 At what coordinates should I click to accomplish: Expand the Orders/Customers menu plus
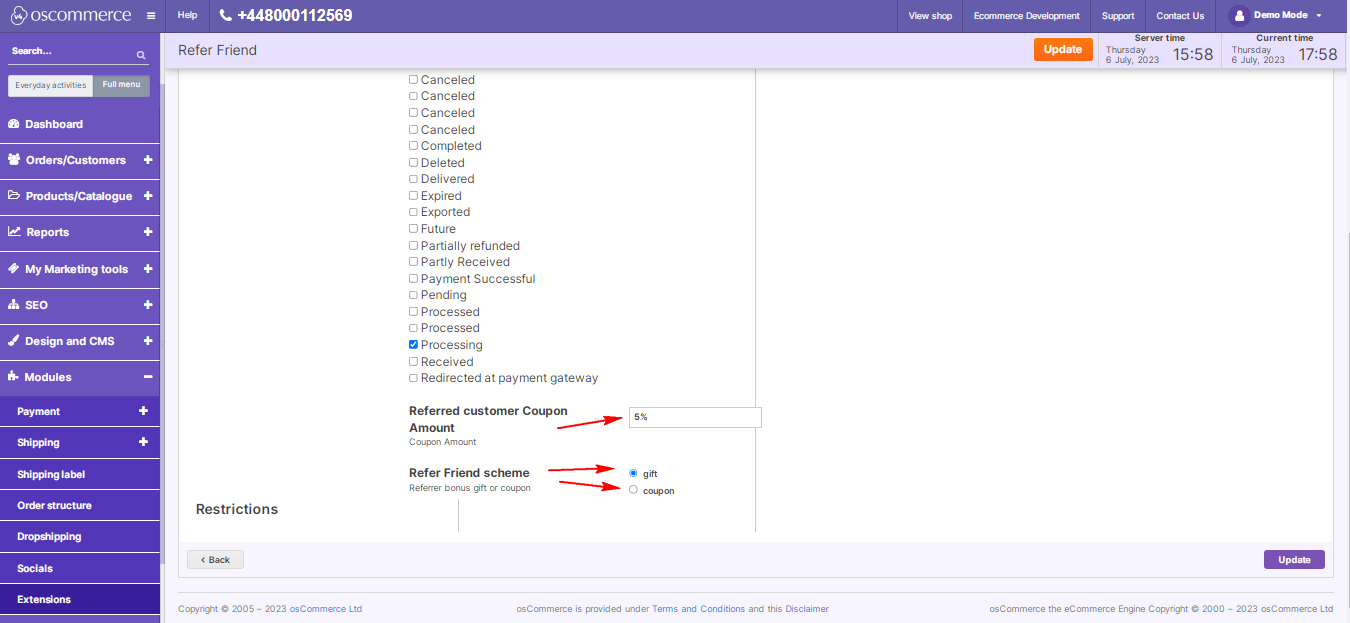click(148, 160)
